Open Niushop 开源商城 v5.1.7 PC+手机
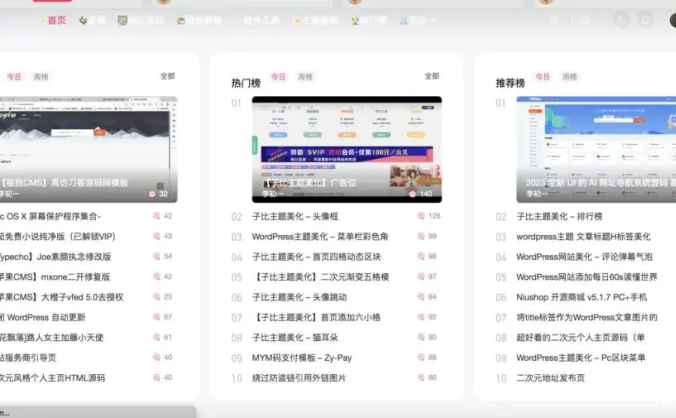Image resolution: width=676 pixels, height=418 pixels. click(582, 297)
